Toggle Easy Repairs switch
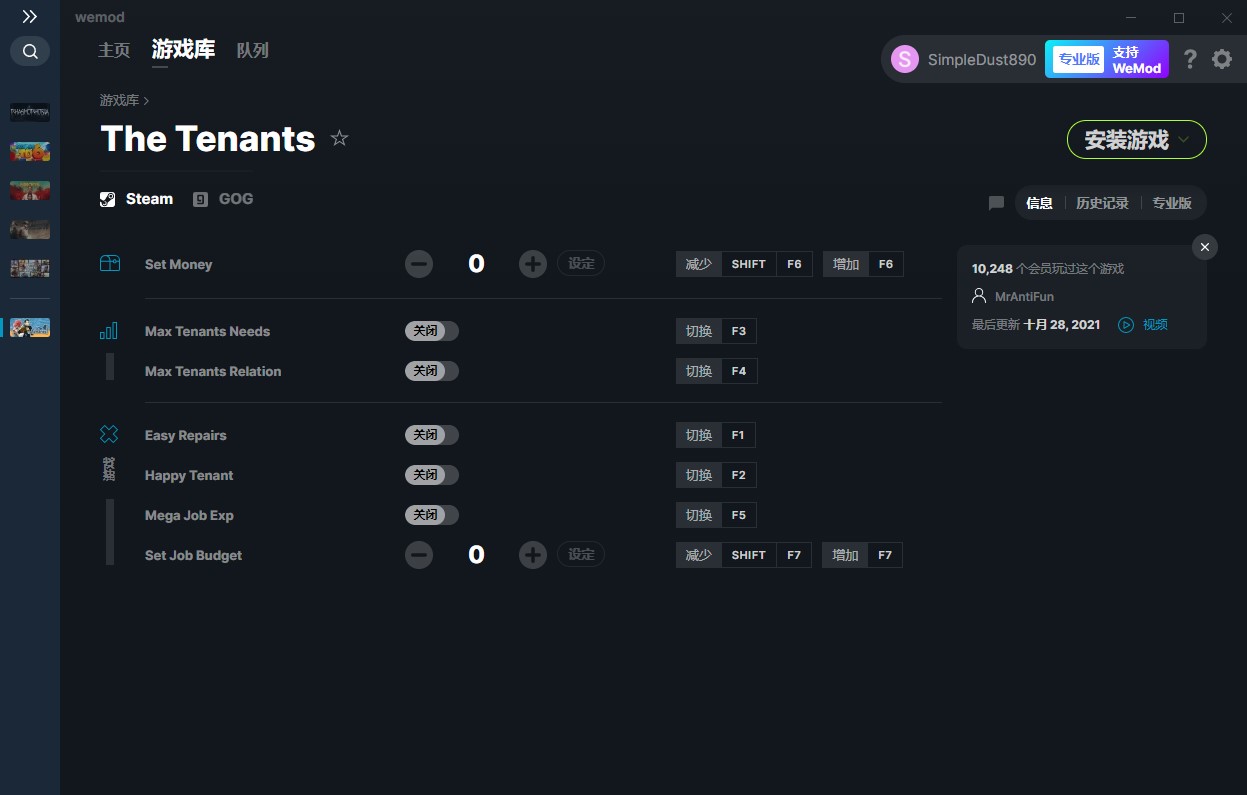The image size is (1247, 795). [x=432, y=435]
